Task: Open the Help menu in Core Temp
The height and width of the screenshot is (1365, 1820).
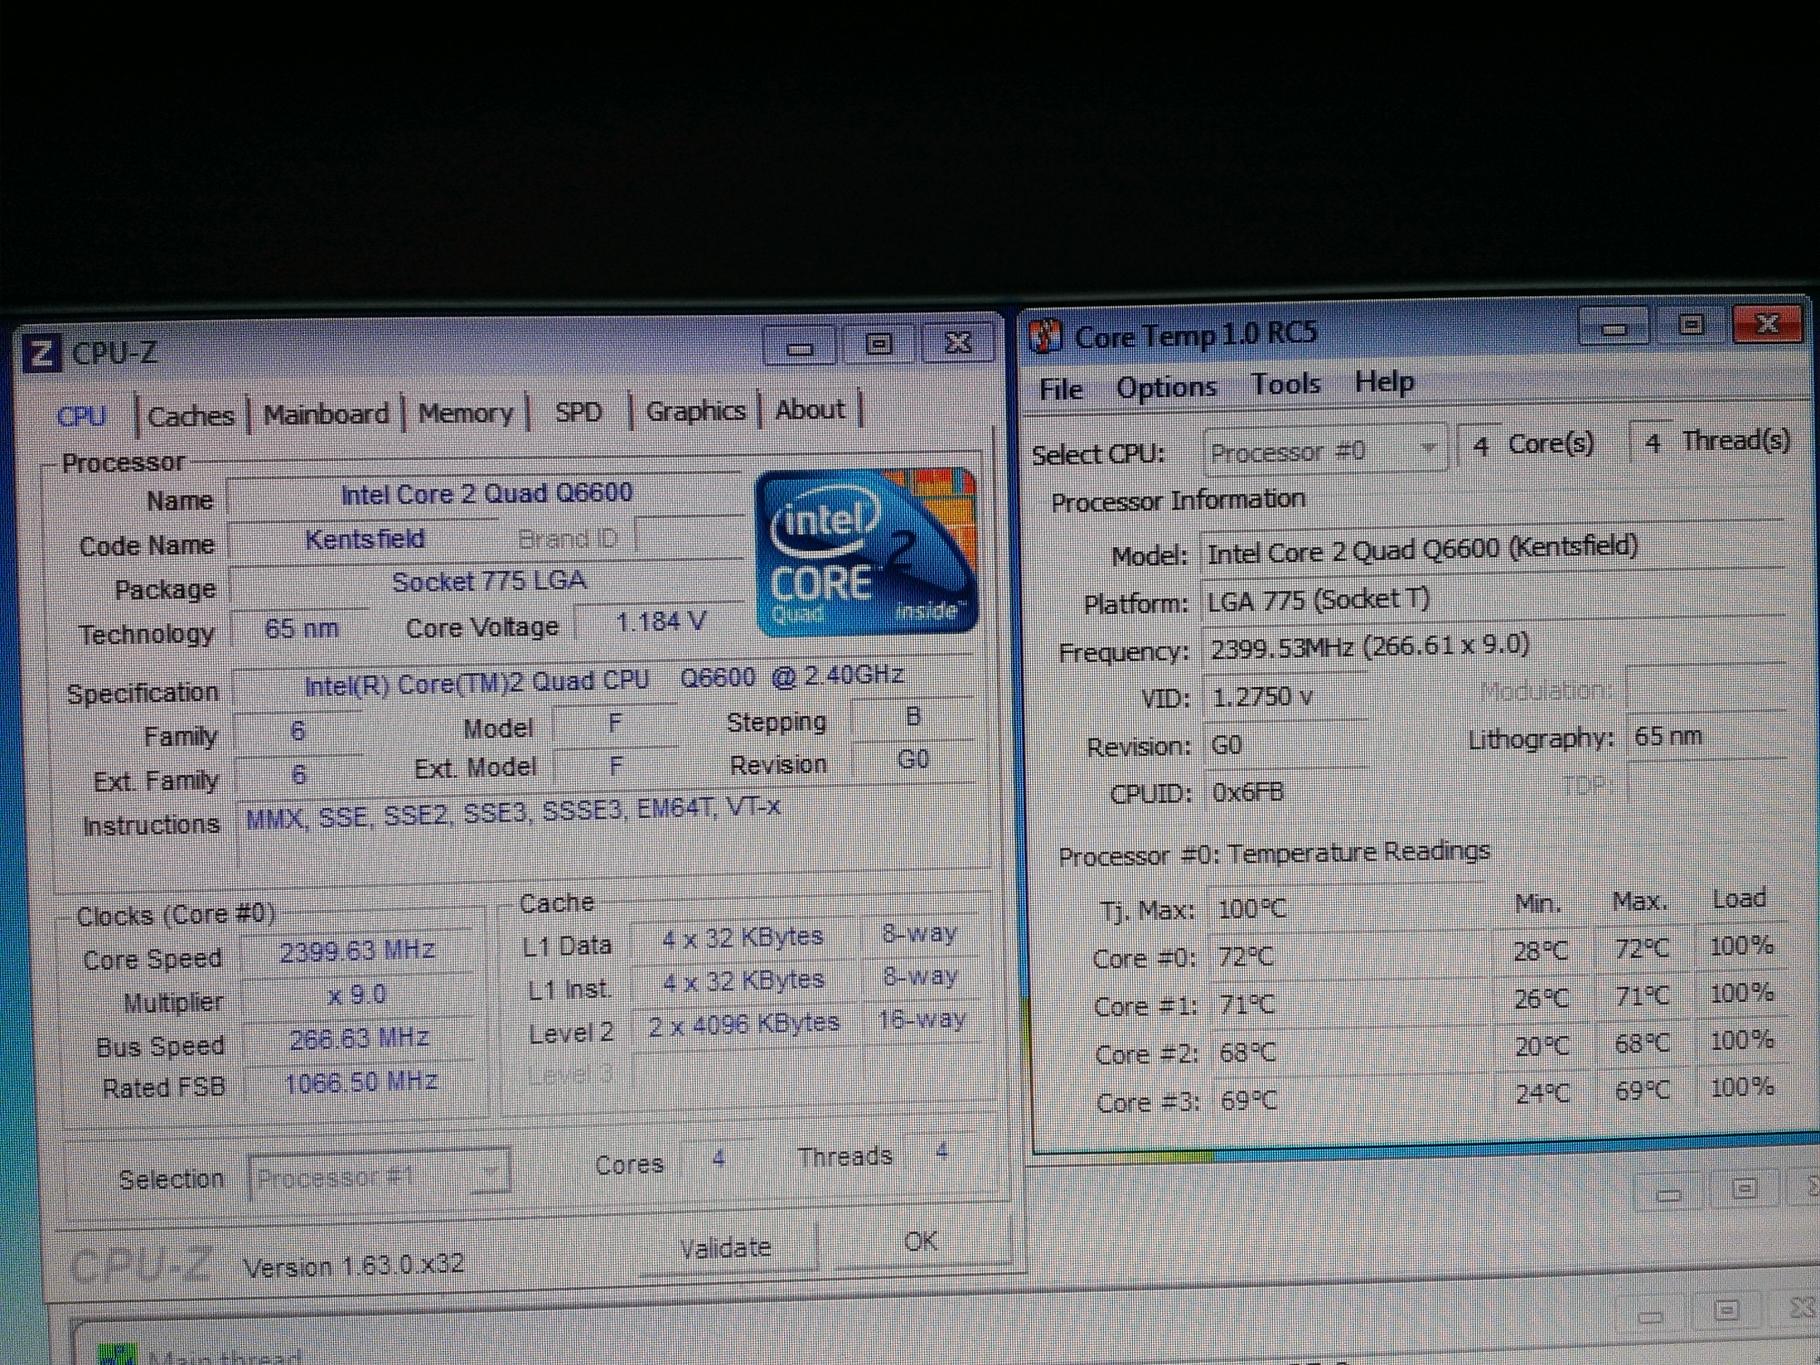Action: 1384,382
